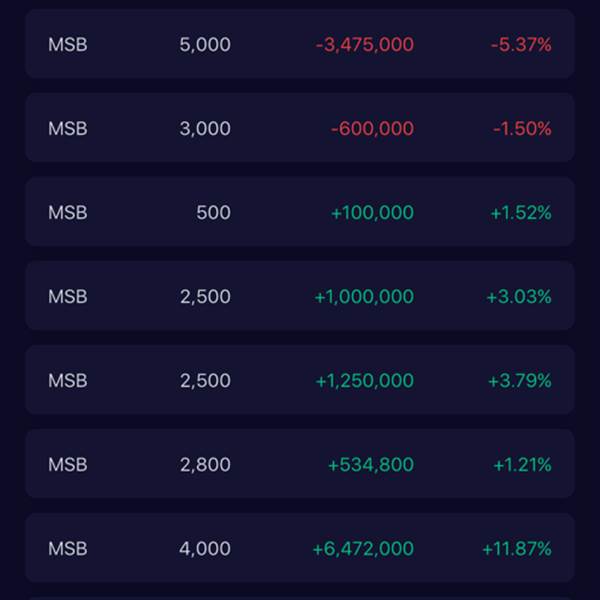
Task: Open the MSB row with 500 quantity
Action: [213, 213]
